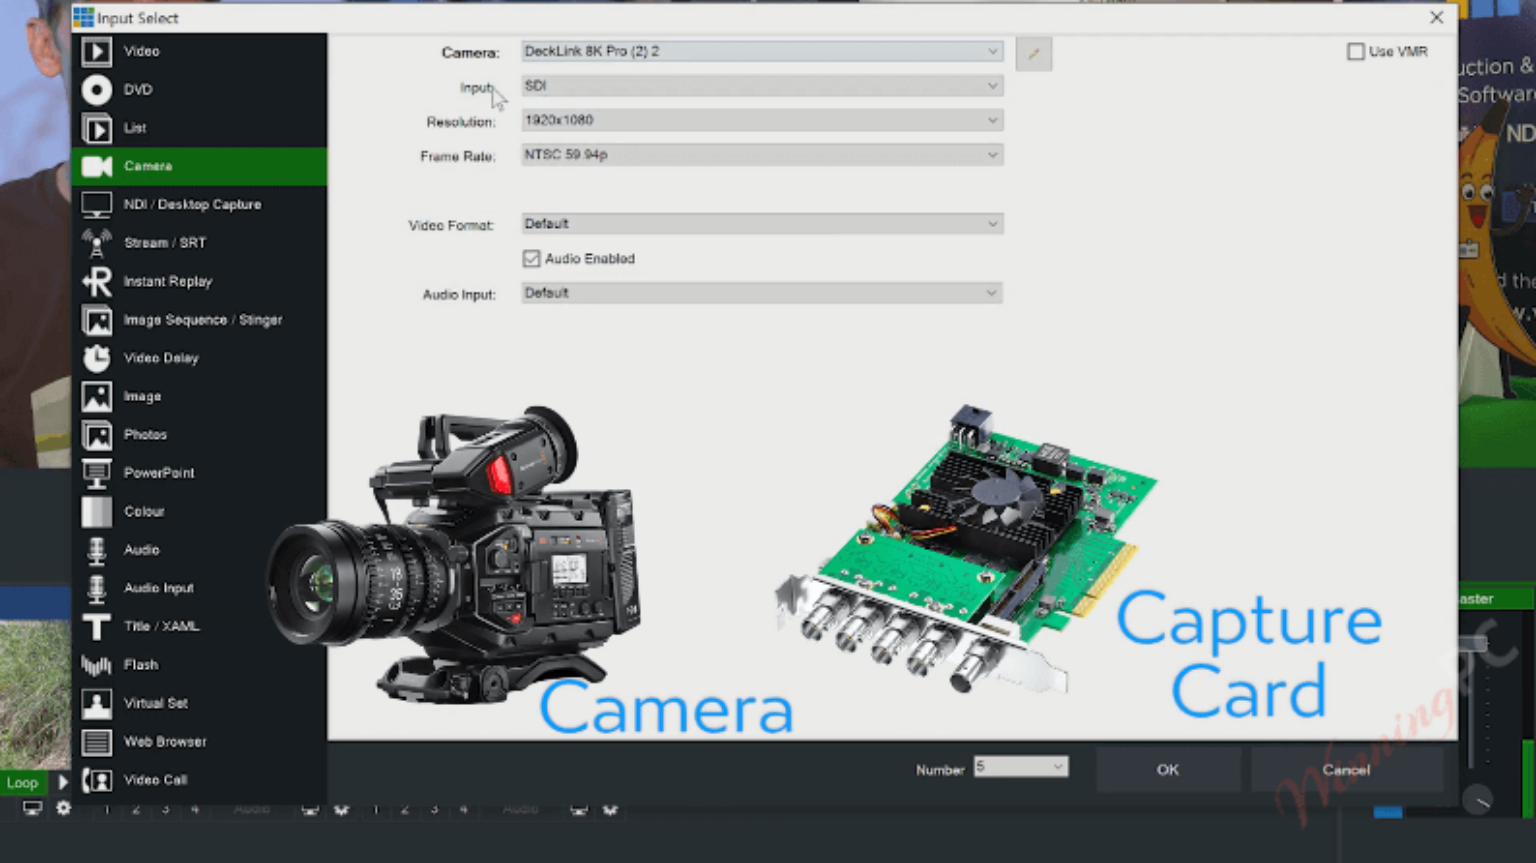Switch to the Camera category
This screenshot has height=863, width=1536.
tap(199, 166)
